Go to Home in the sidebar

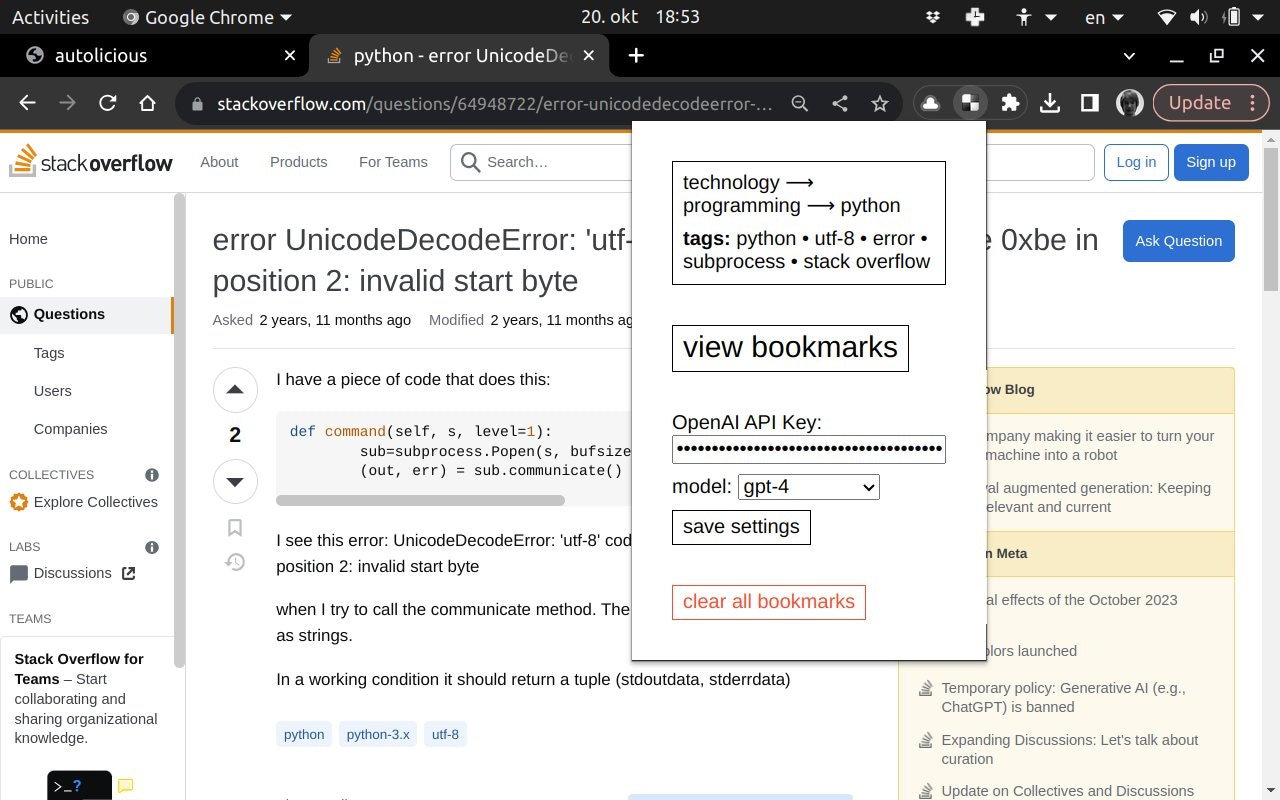point(28,239)
